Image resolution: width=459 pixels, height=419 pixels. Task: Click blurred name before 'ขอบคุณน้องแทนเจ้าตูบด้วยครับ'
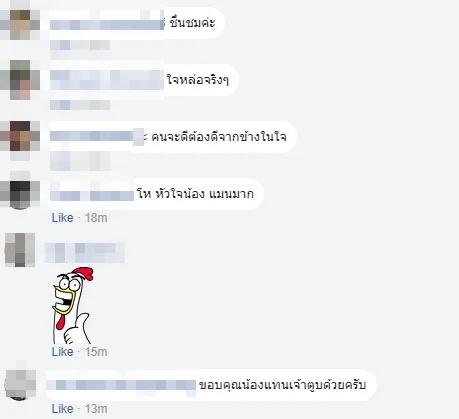pos(121,385)
